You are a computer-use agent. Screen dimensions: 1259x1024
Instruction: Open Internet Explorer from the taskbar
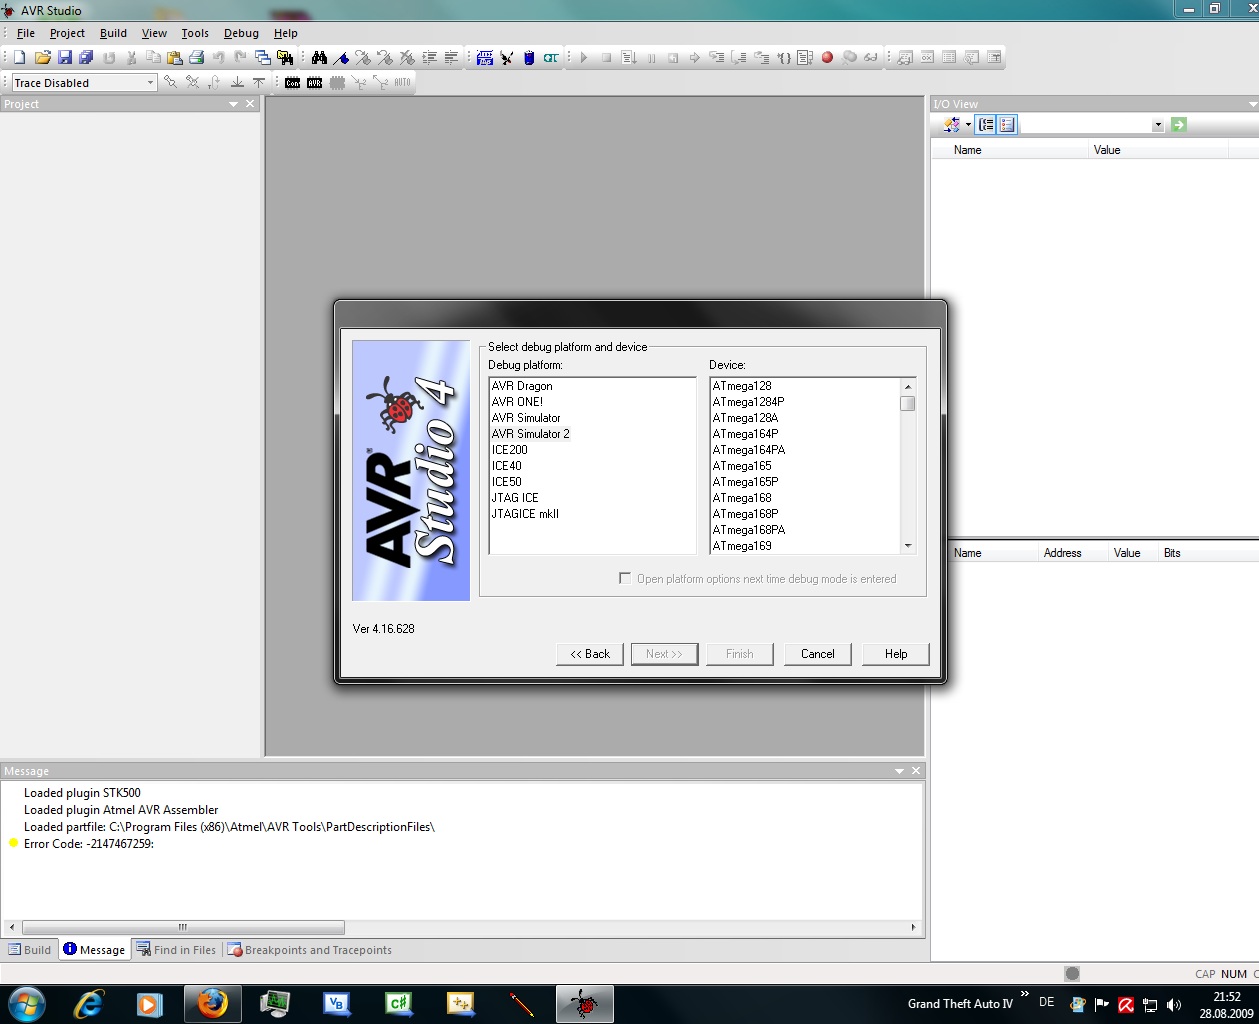click(88, 1004)
